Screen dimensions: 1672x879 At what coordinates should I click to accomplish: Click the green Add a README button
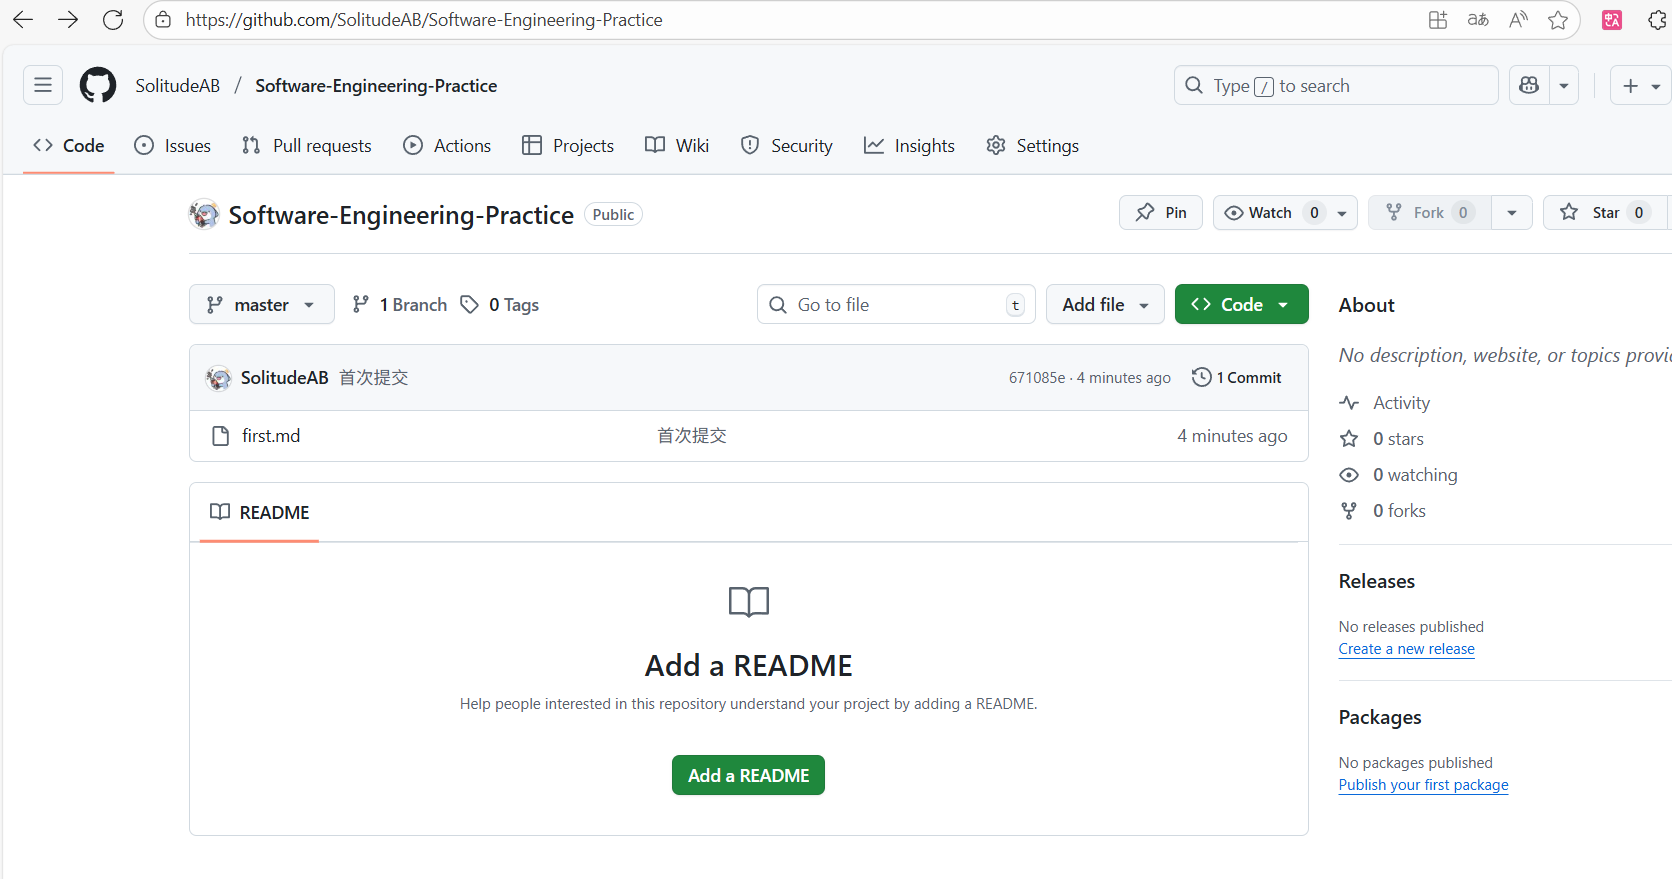(x=748, y=775)
